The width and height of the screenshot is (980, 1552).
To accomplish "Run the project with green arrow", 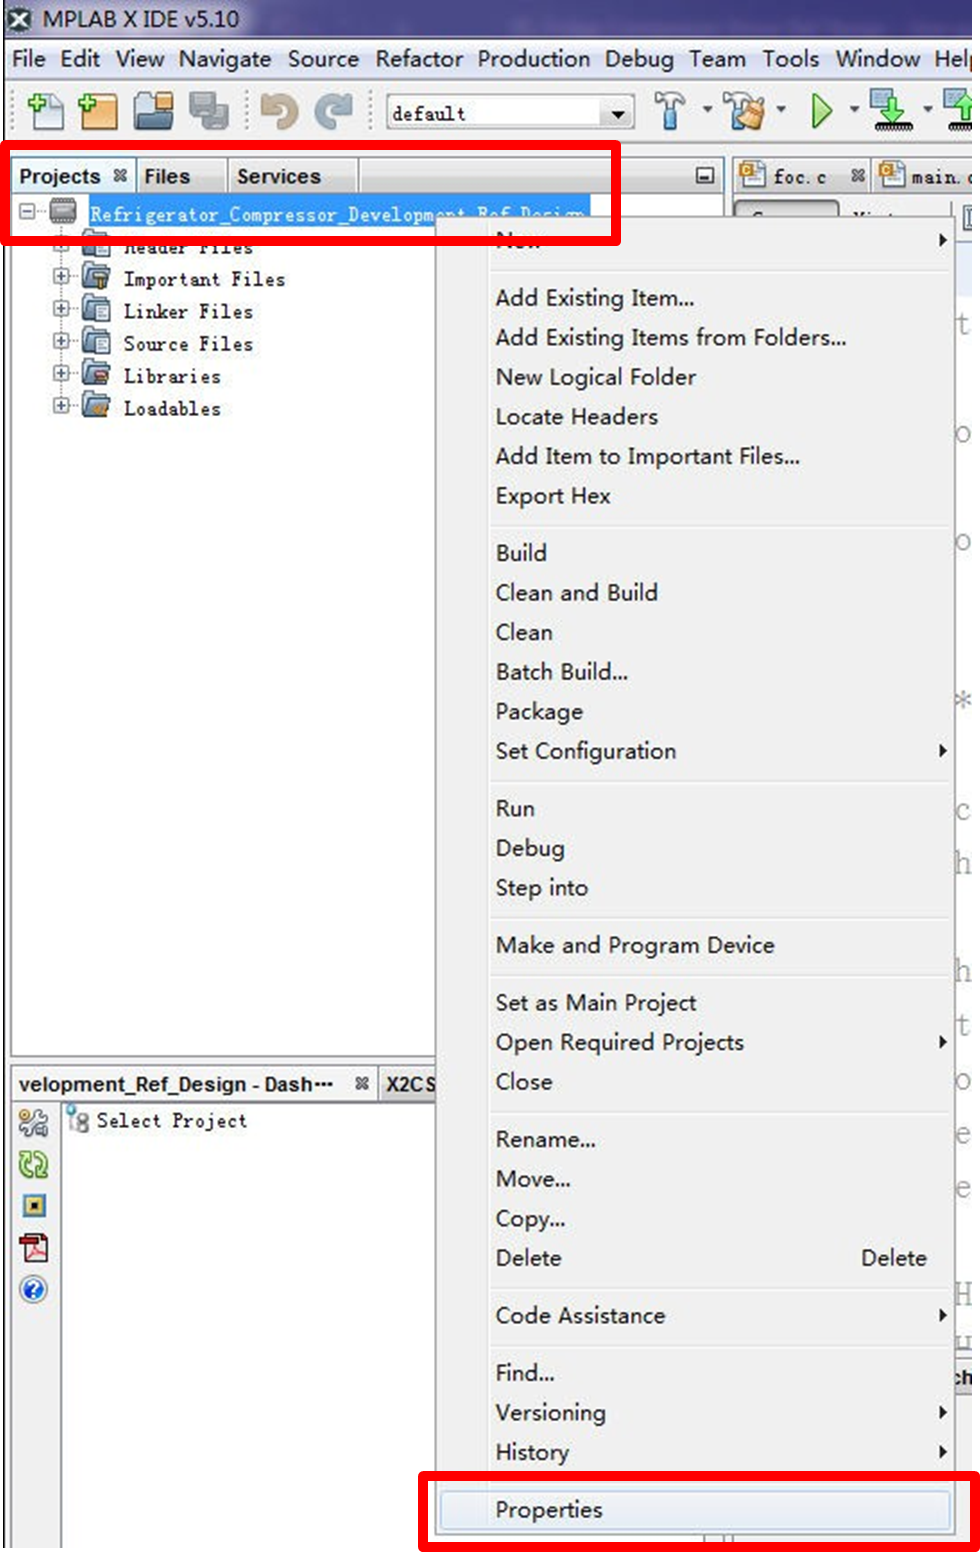I will pyautogui.click(x=822, y=111).
